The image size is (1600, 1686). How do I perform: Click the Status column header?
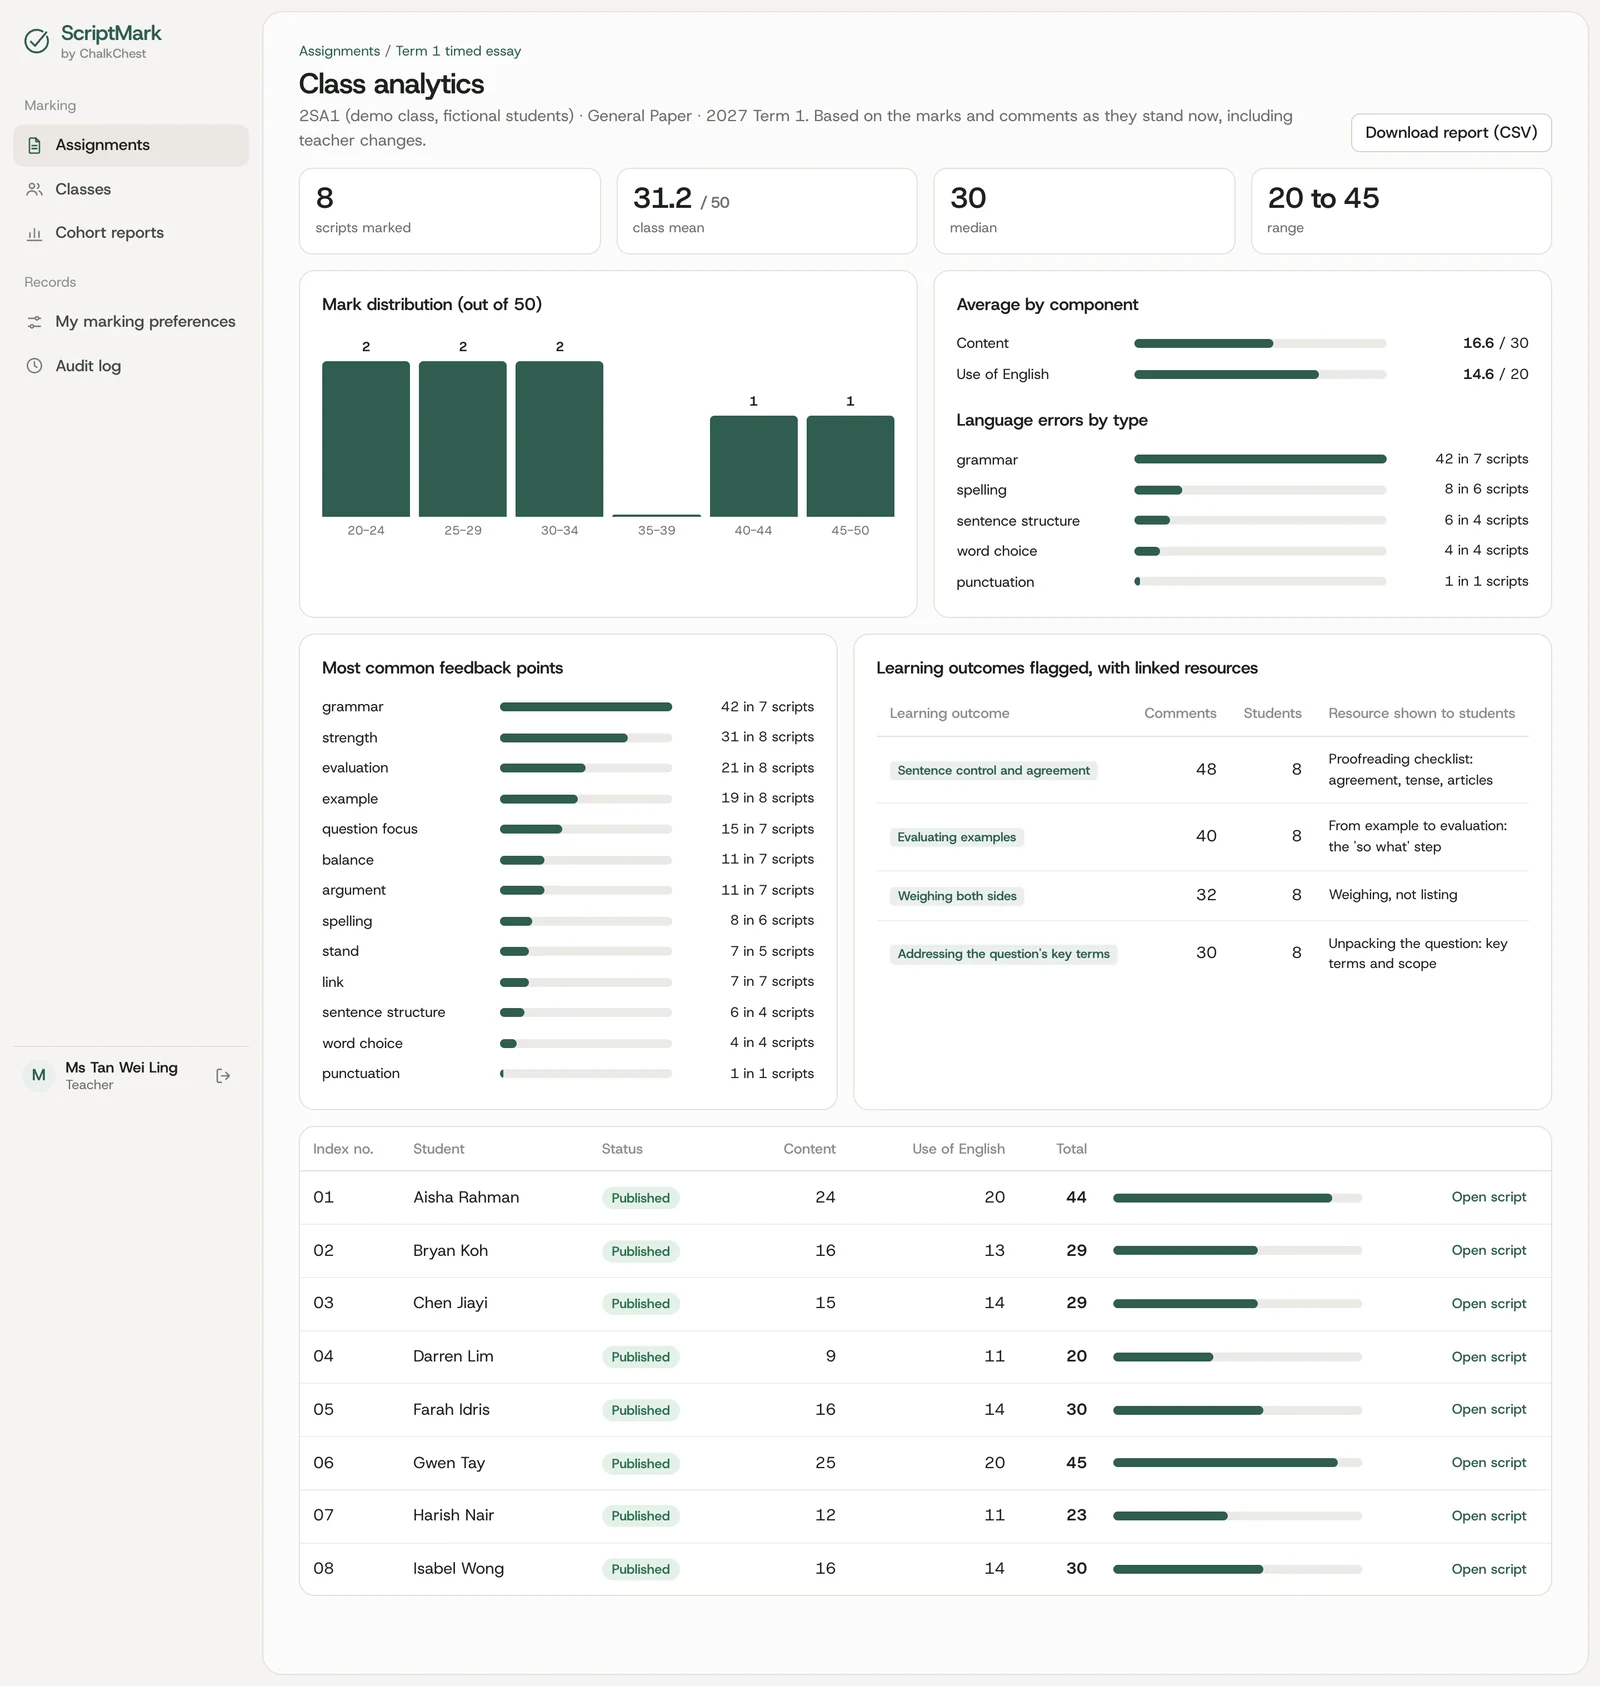(622, 1149)
